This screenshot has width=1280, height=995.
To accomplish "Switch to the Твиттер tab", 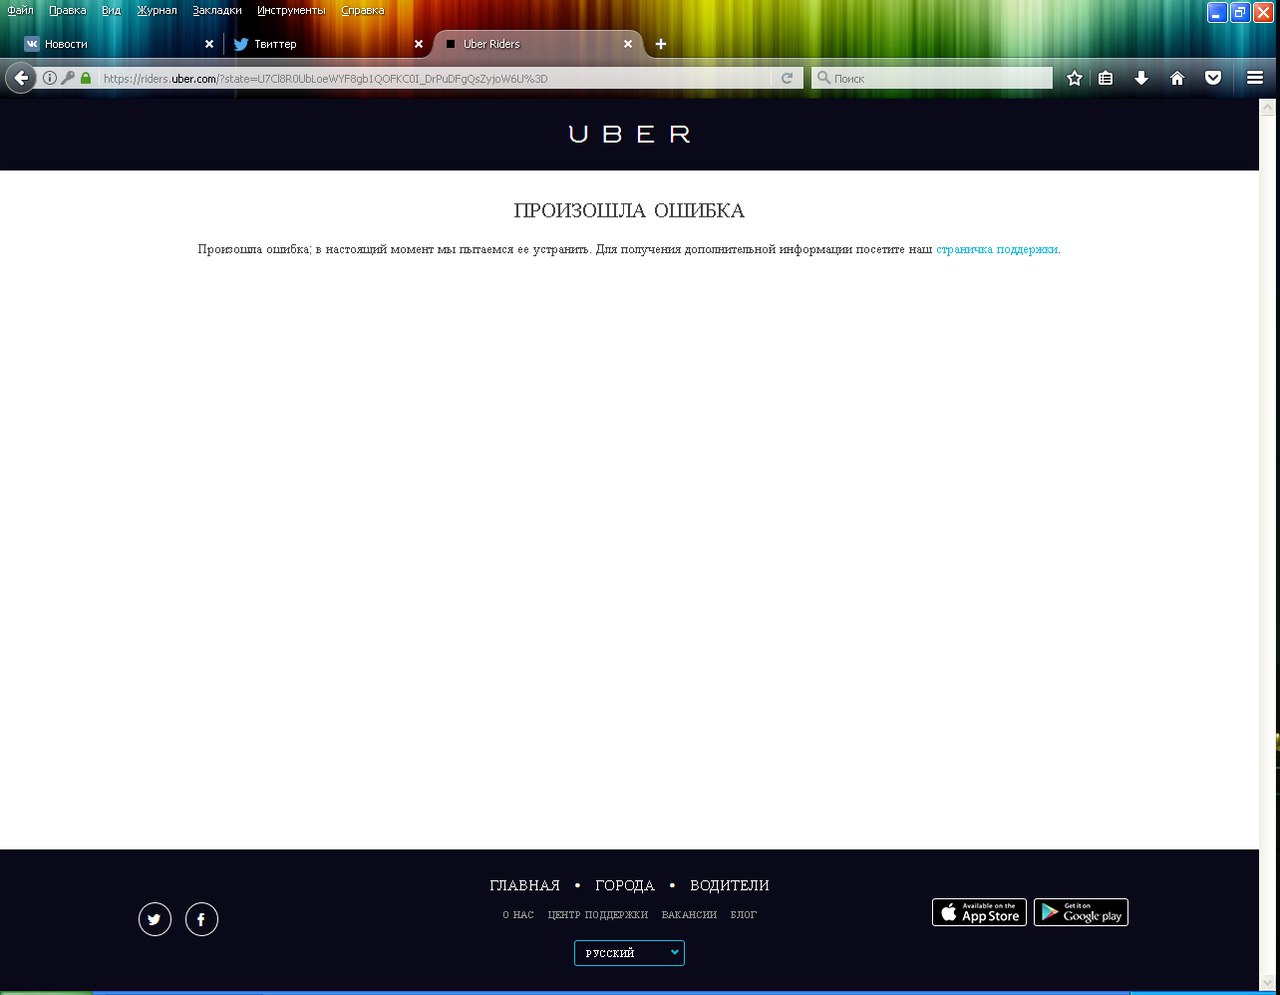I will (x=327, y=44).
